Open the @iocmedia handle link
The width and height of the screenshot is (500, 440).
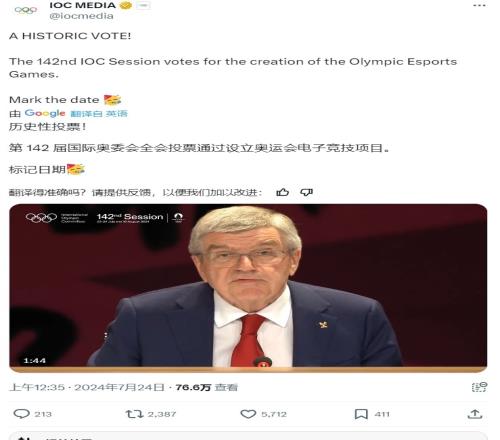click(81, 16)
